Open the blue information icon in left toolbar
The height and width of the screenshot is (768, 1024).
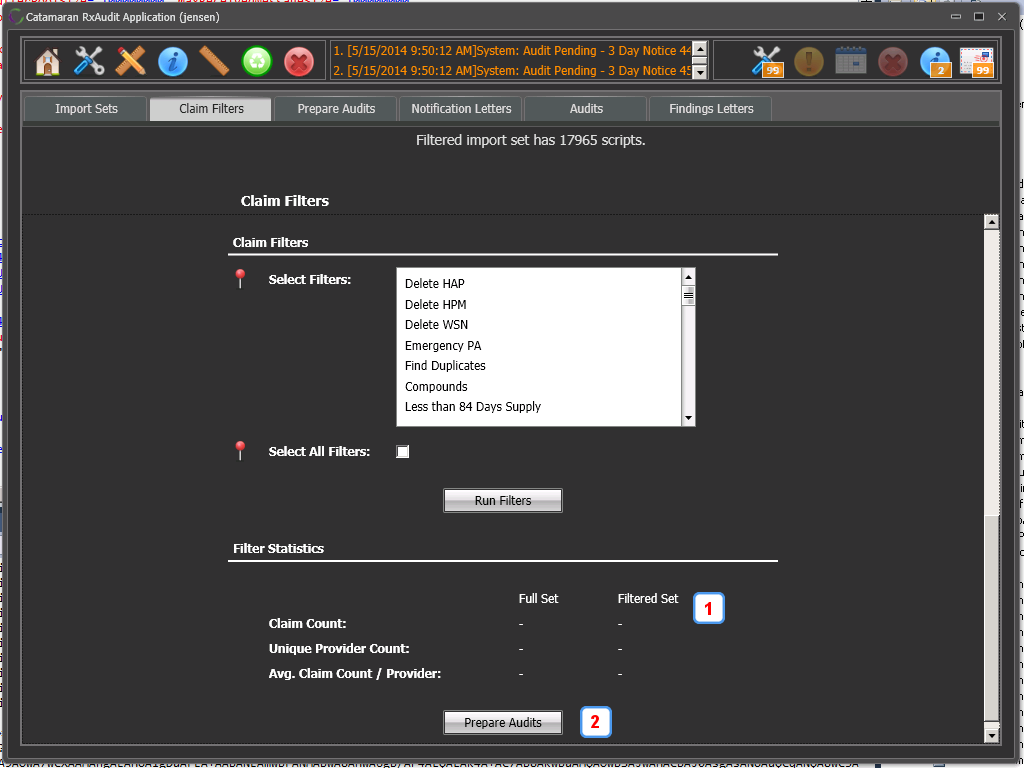point(173,62)
